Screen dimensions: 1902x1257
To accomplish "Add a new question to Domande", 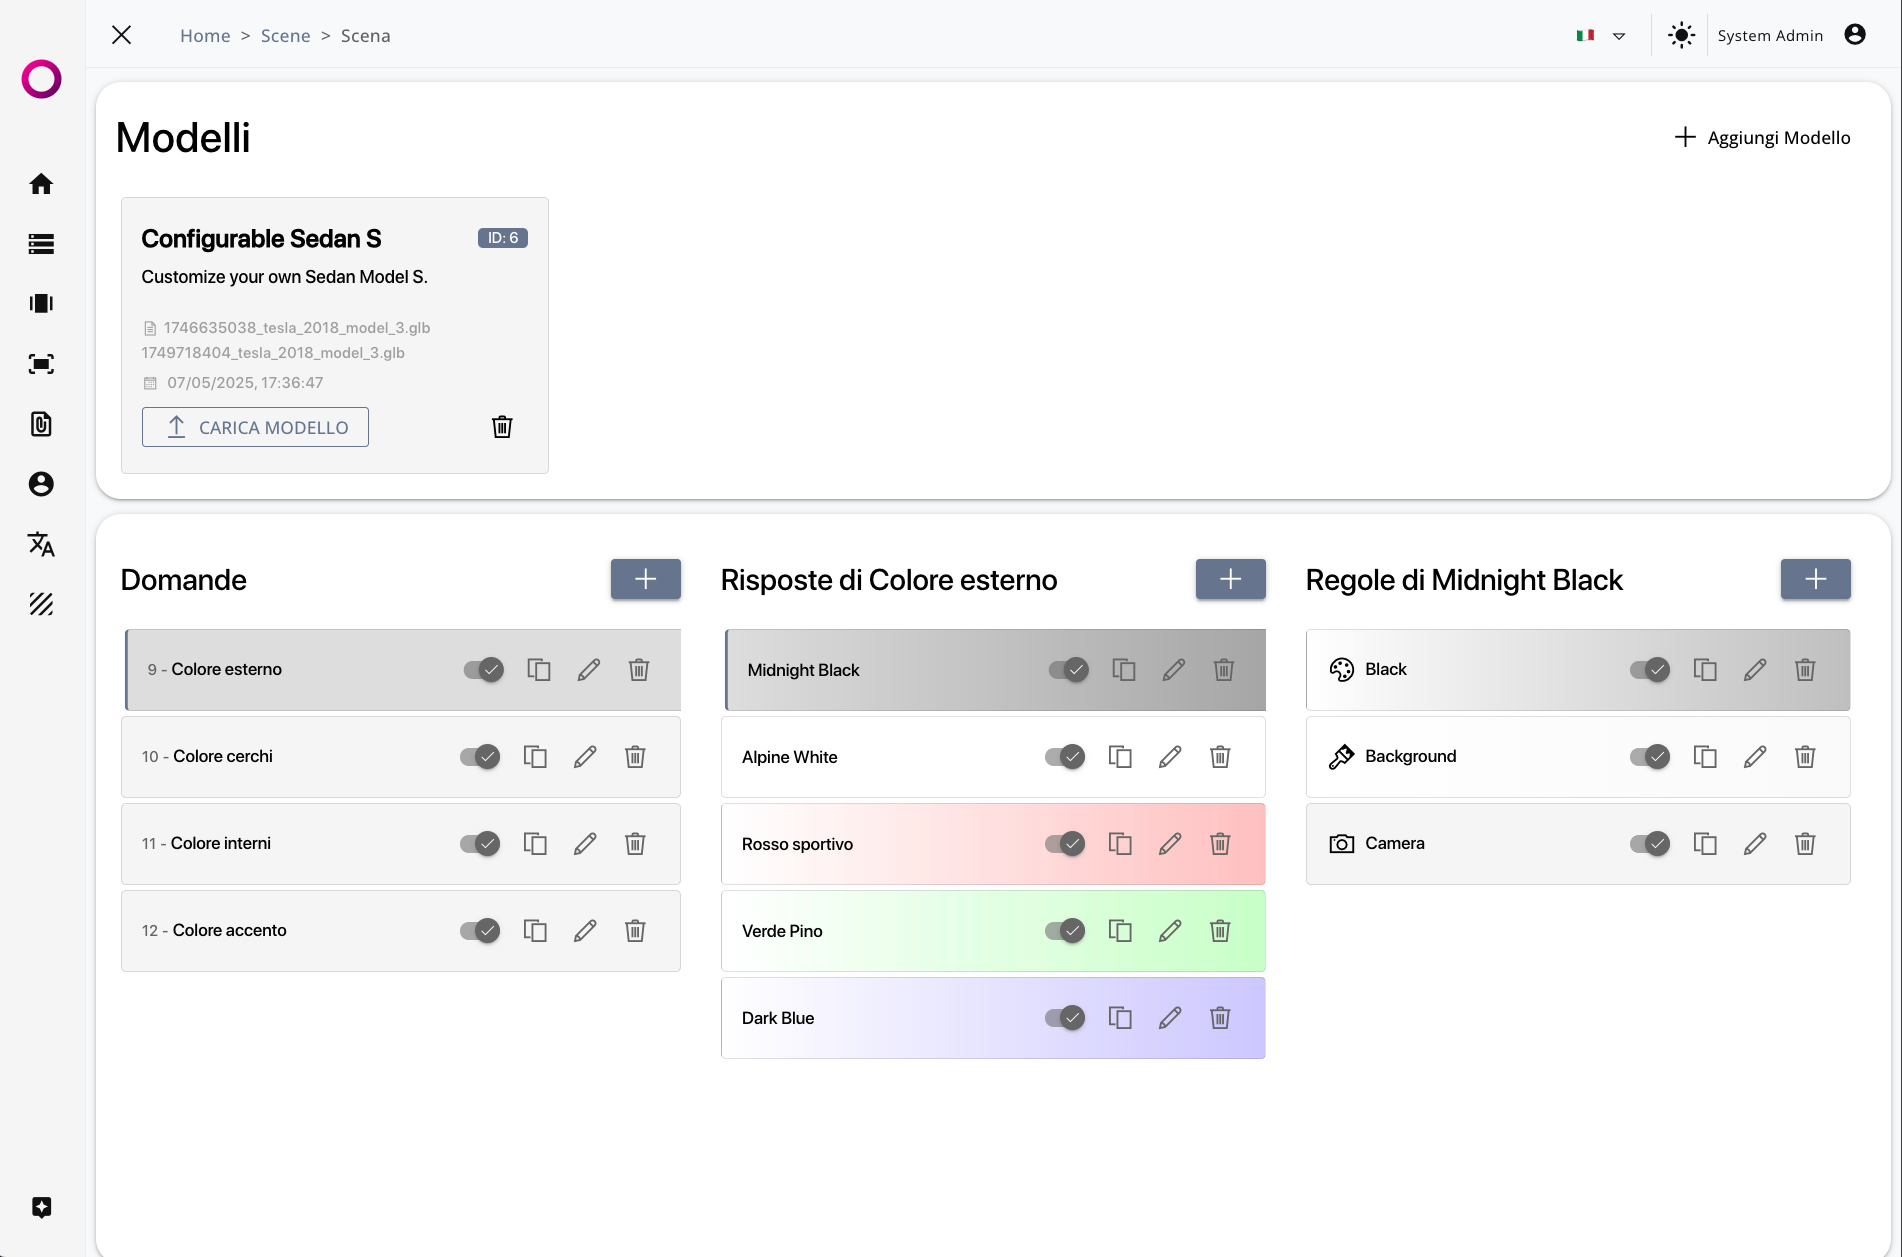I will point(646,579).
